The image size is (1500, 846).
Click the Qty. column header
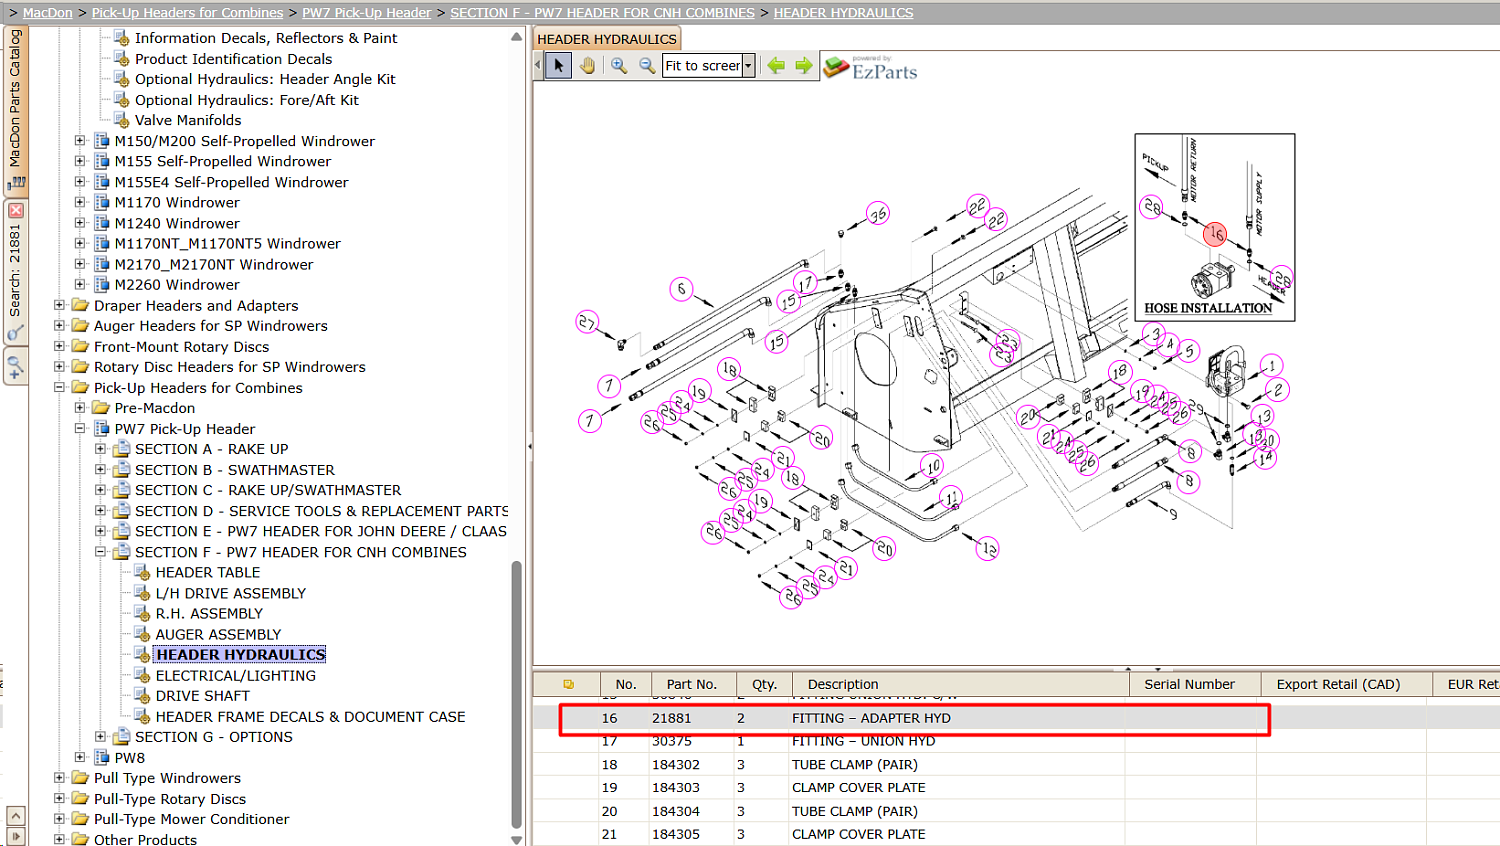[765, 684]
